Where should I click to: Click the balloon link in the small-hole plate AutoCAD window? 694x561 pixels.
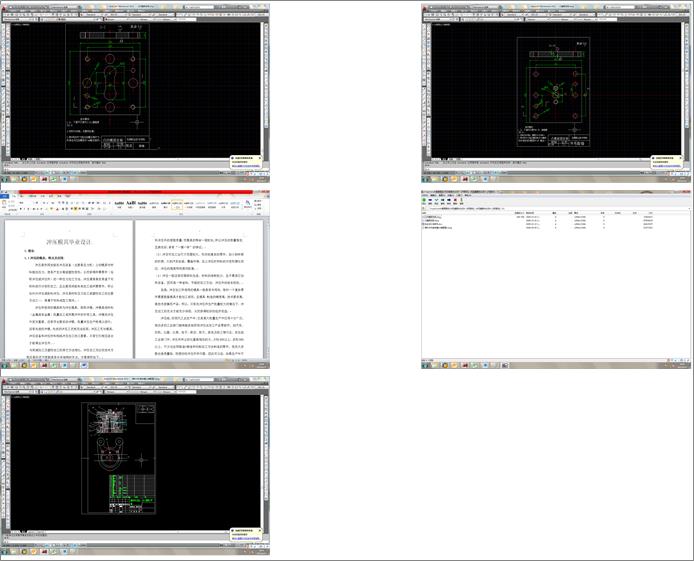(x=667, y=166)
